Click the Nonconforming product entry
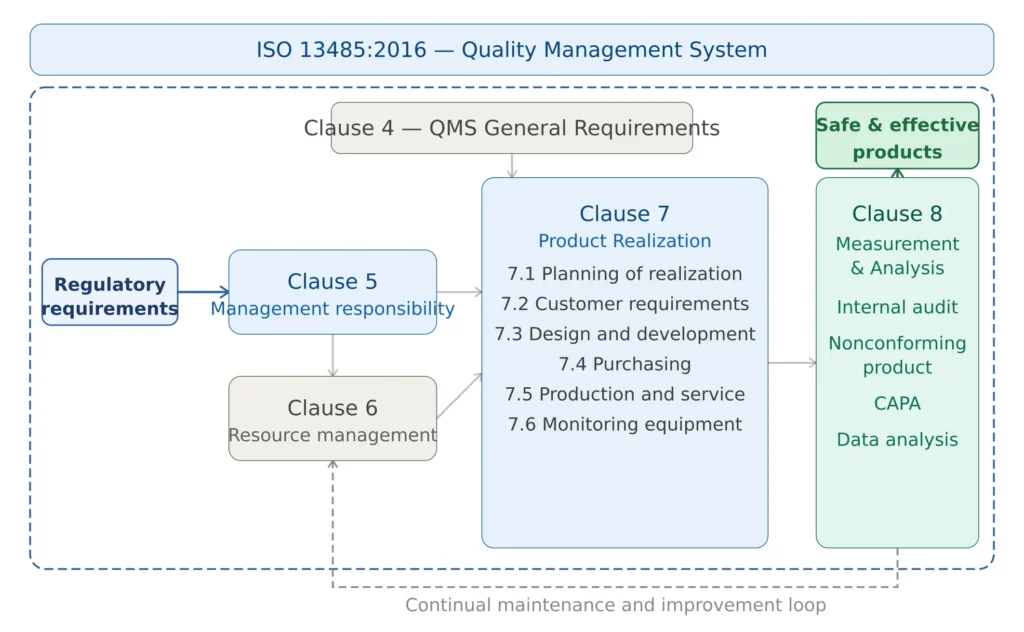 (897, 355)
